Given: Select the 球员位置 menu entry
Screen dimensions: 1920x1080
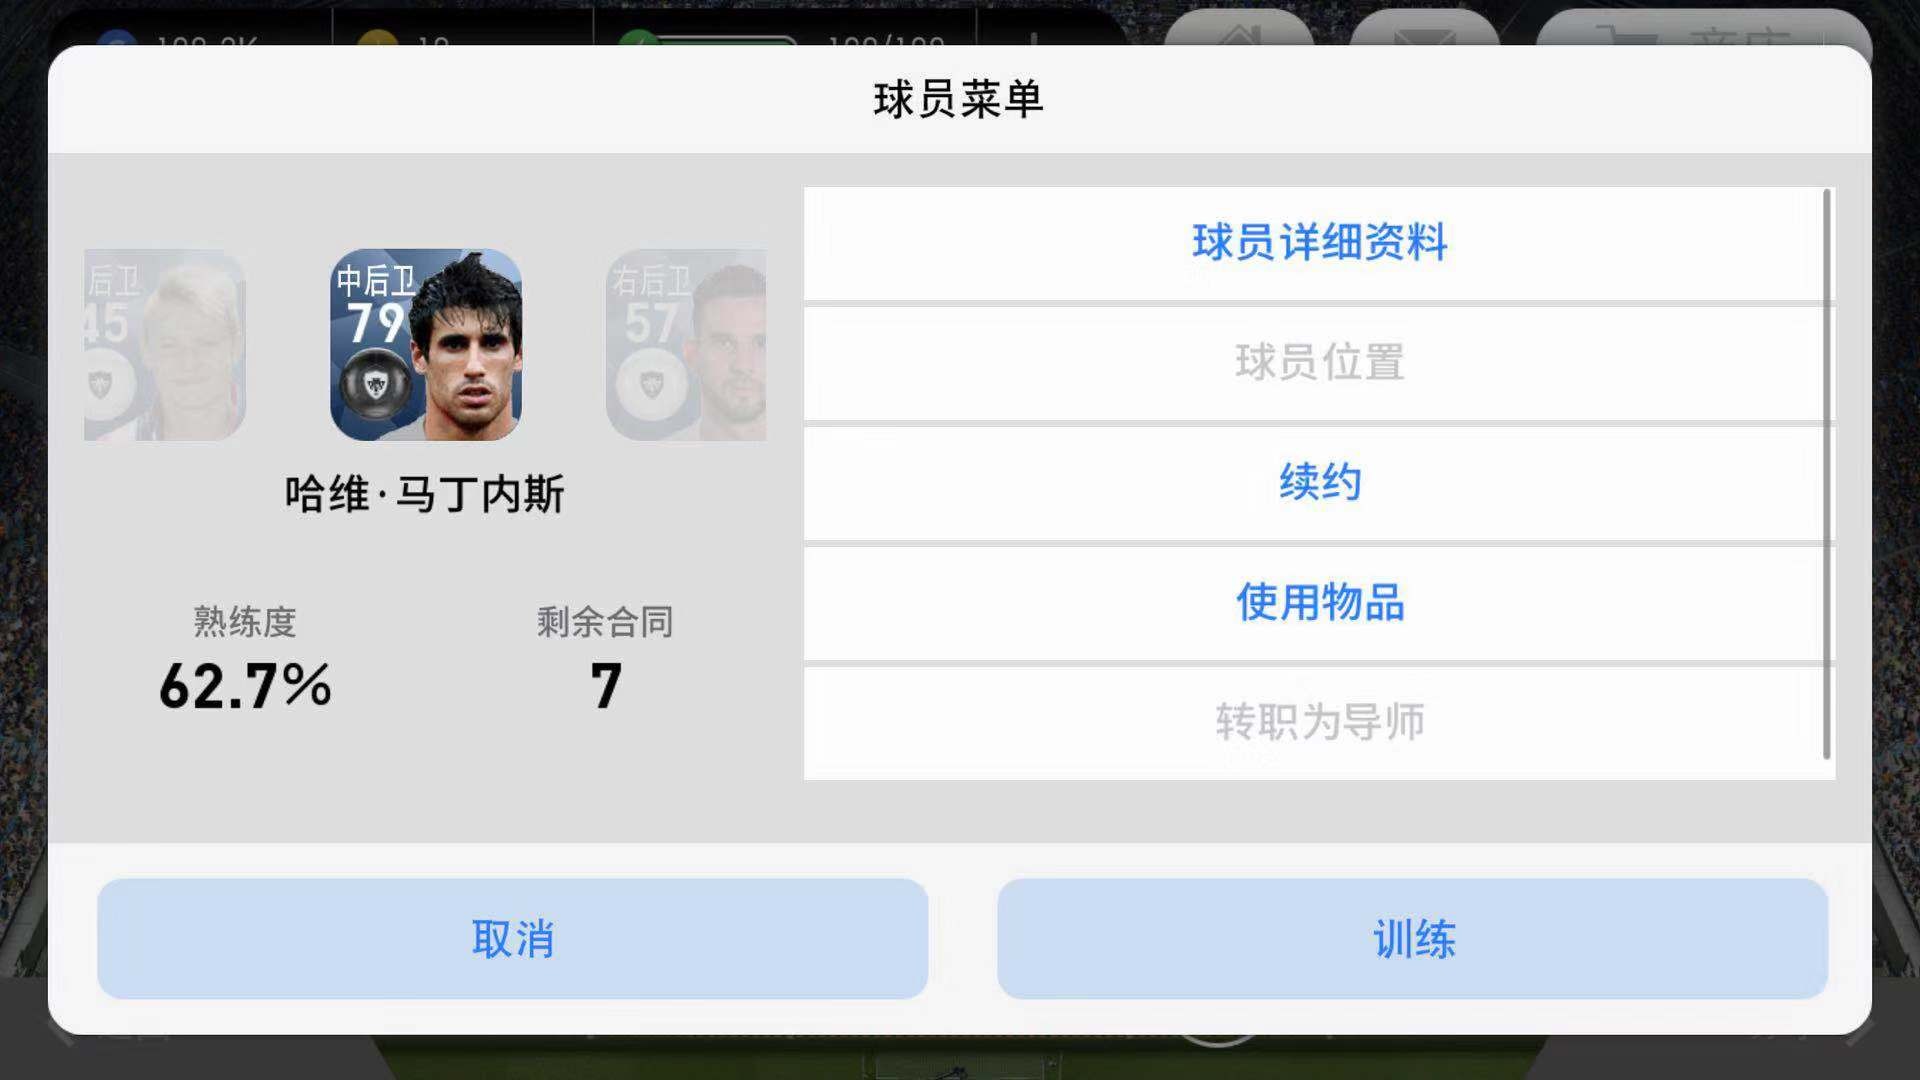Looking at the screenshot, I should pos(1319,363).
